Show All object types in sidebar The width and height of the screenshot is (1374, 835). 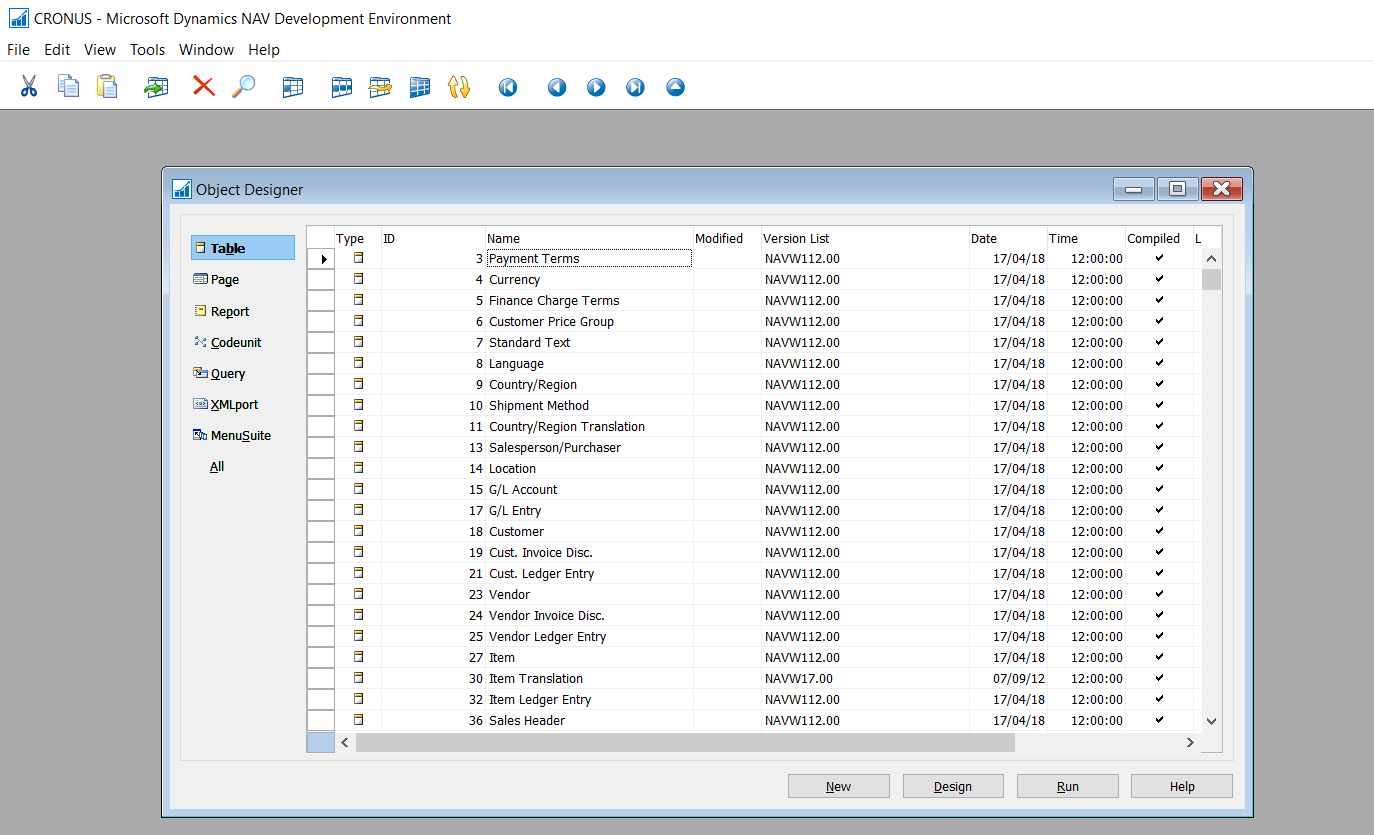point(217,467)
